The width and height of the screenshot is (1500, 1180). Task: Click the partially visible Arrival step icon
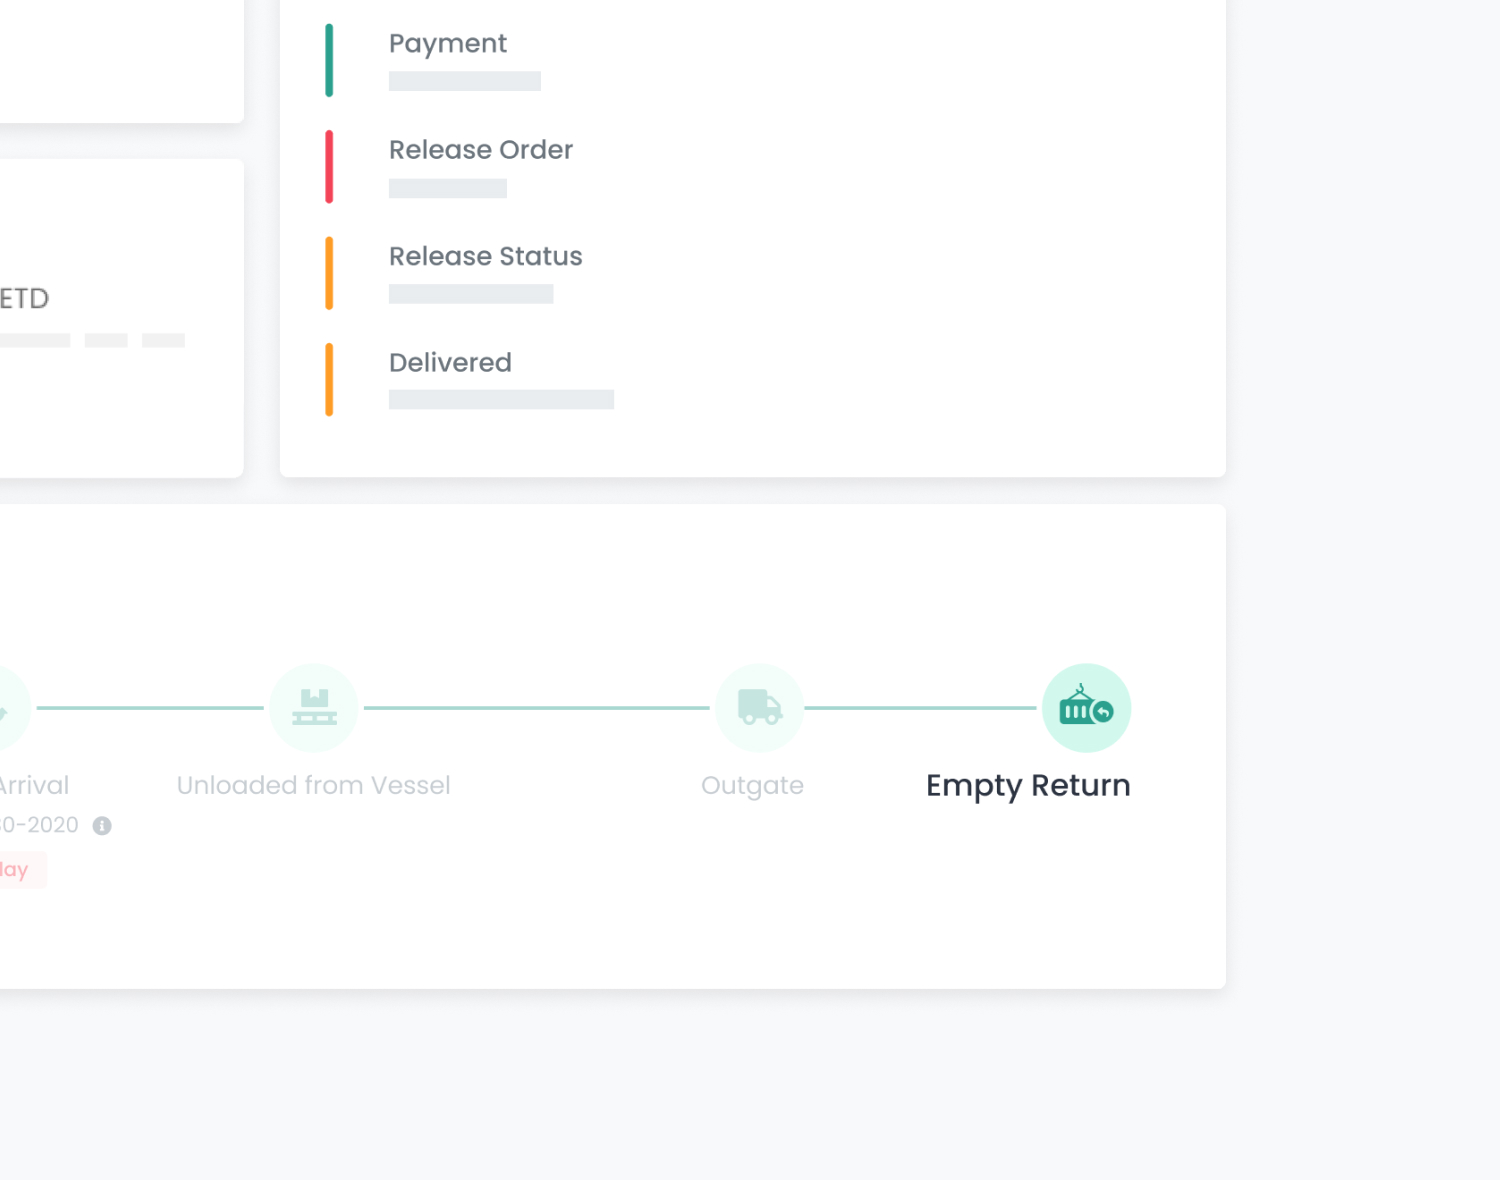(x=8, y=708)
